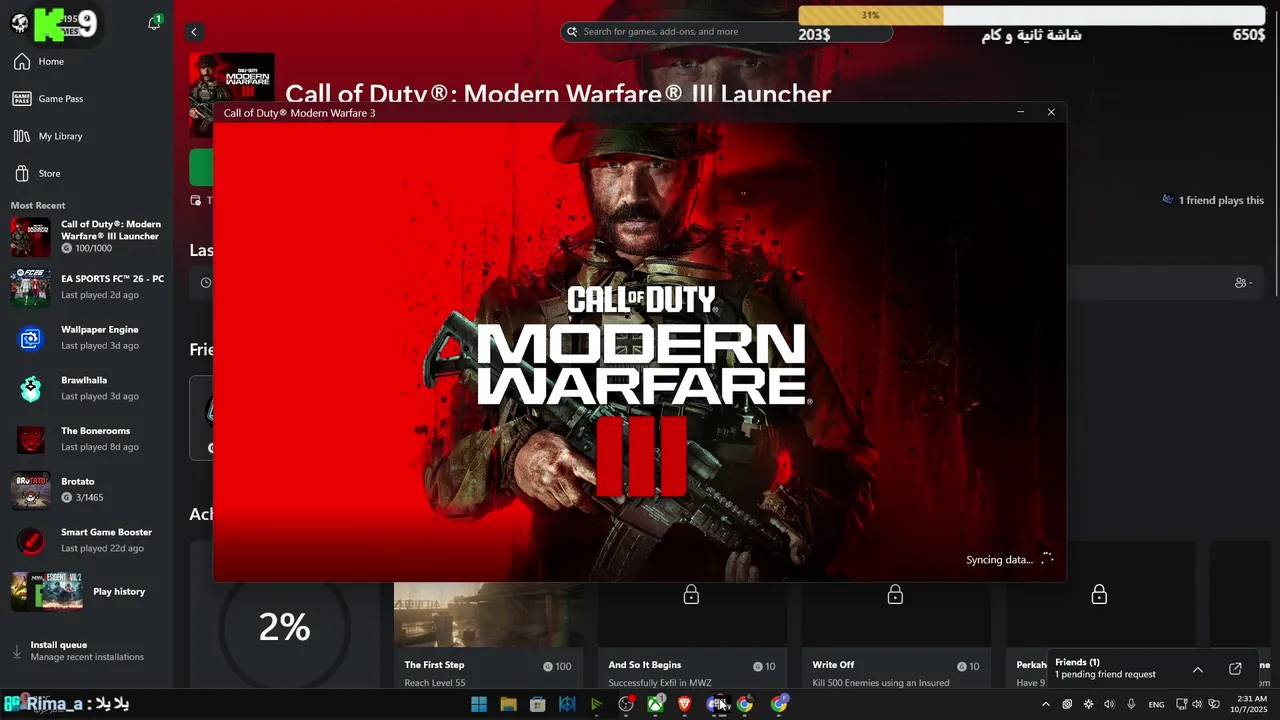Switch ENG input language
The height and width of the screenshot is (720, 1280).
(1156, 705)
